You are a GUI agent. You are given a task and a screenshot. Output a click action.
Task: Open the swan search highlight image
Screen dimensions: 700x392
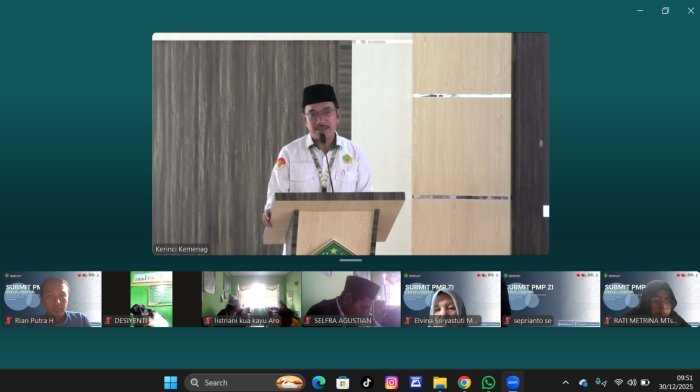pyautogui.click(x=289, y=383)
